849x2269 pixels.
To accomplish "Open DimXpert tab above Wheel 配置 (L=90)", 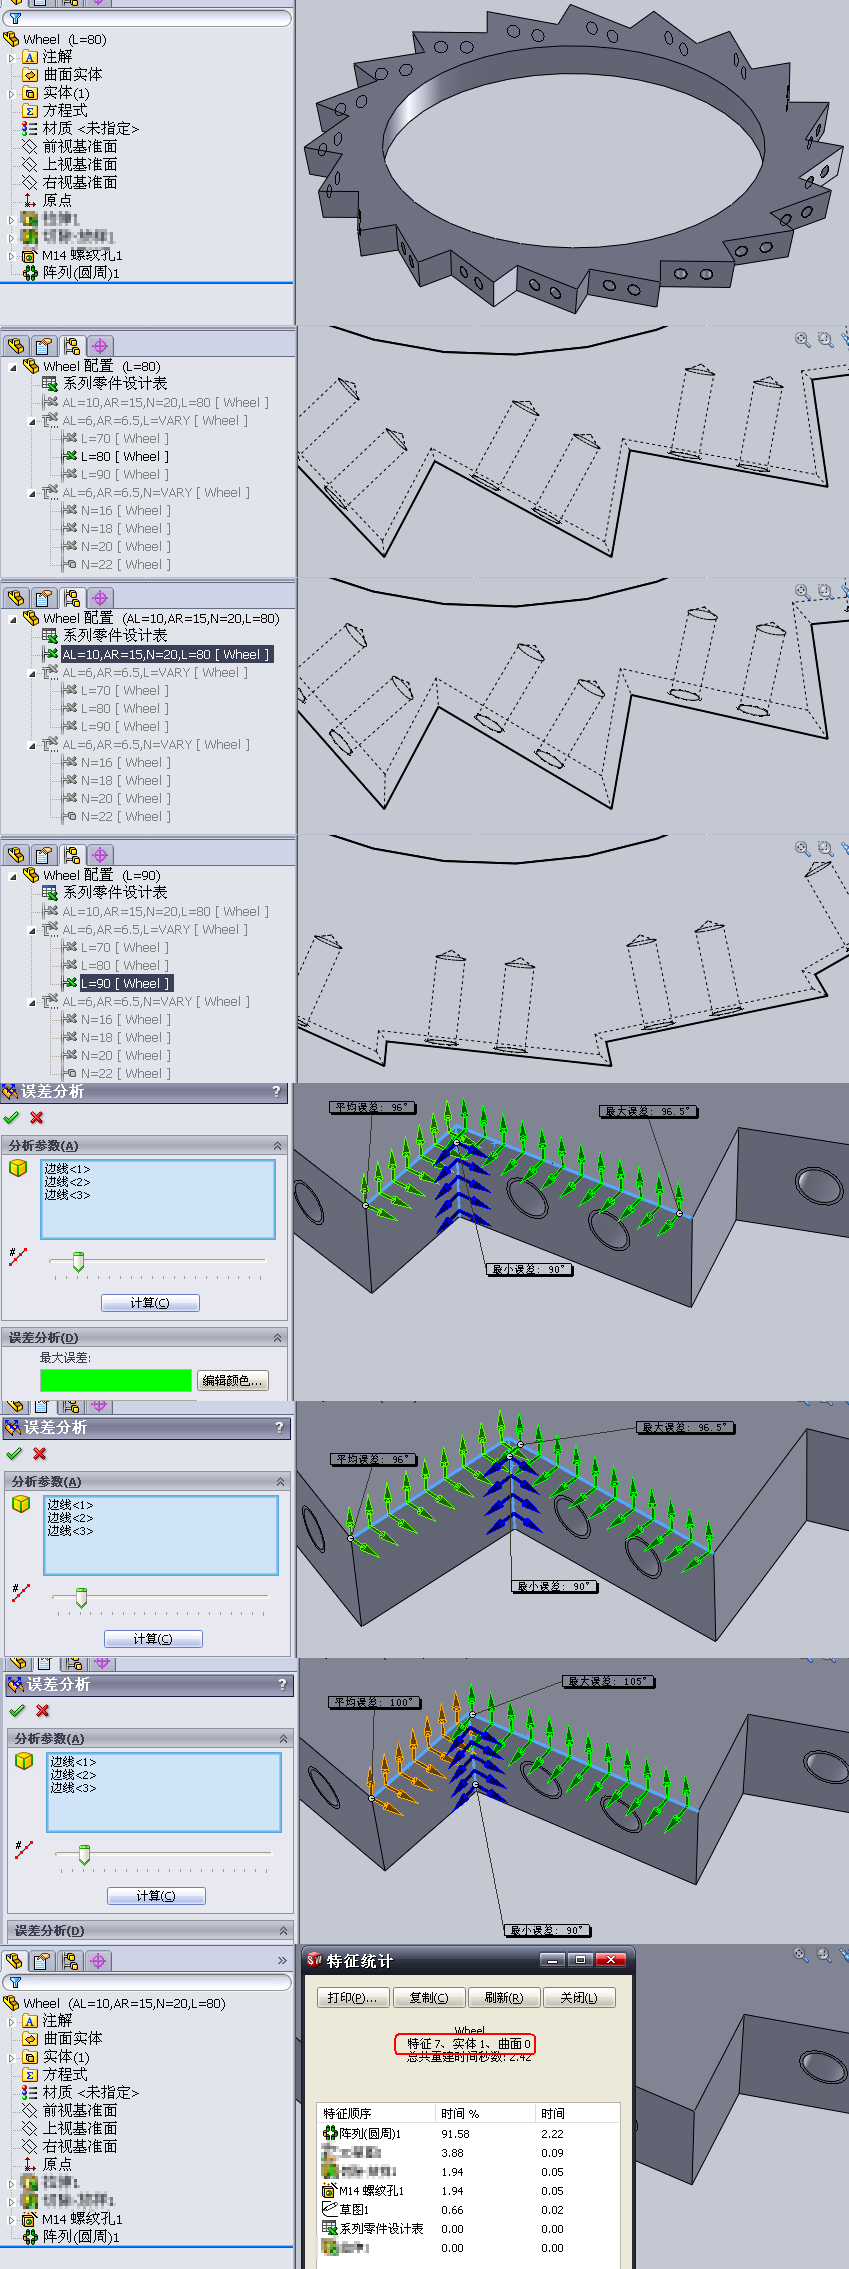I will tap(100, 855).
